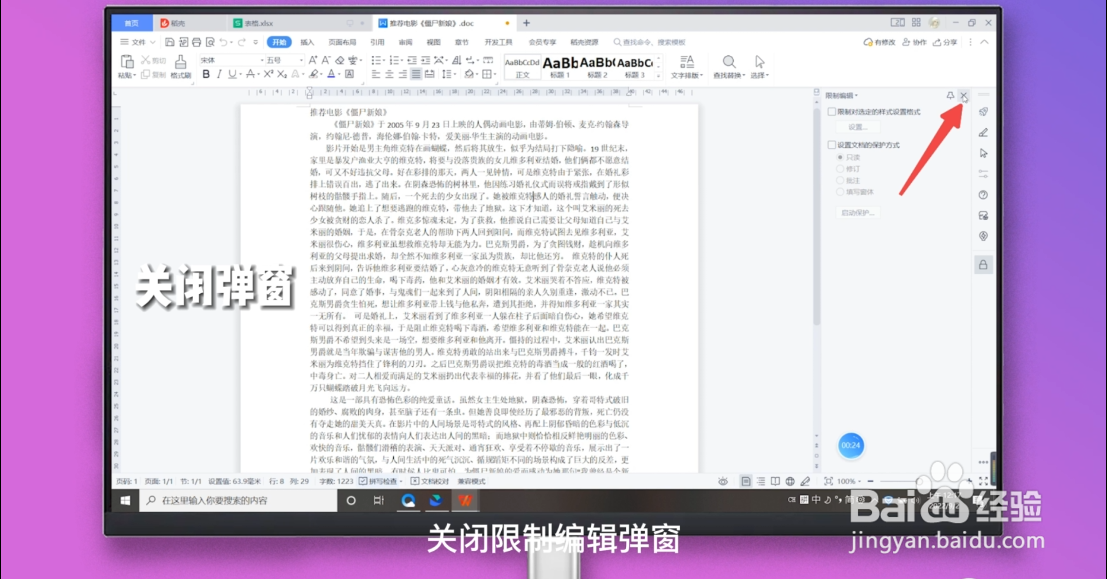Select the Format Painter brush tool
Viewport: 1107px width, 579px height.
click(181, 62)
